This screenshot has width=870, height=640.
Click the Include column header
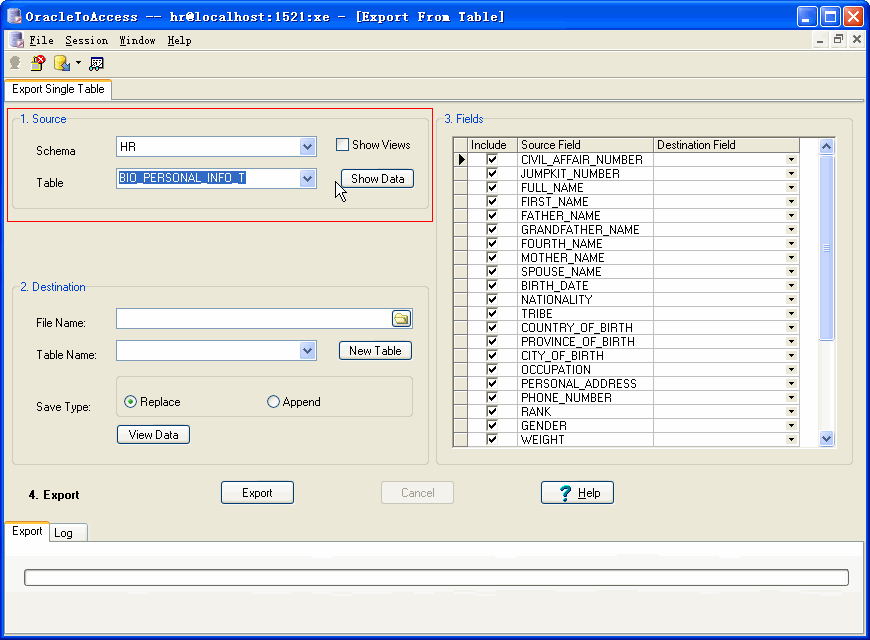492,145
